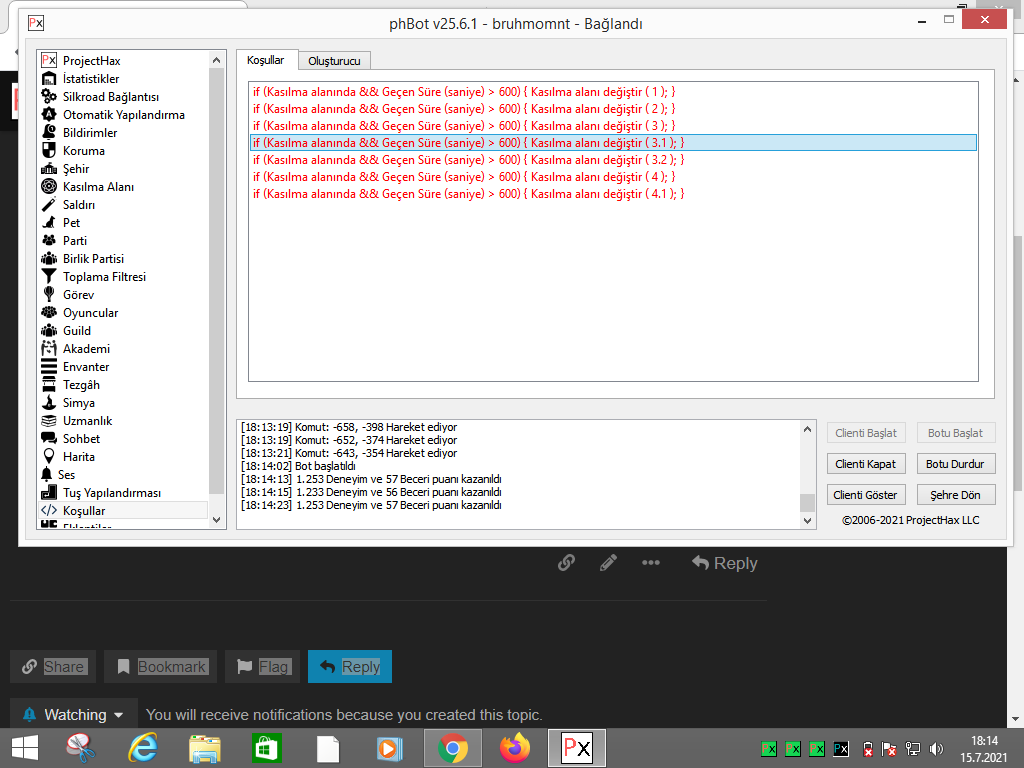Open the Watching notification dropdown

click(x=75, y=715)
